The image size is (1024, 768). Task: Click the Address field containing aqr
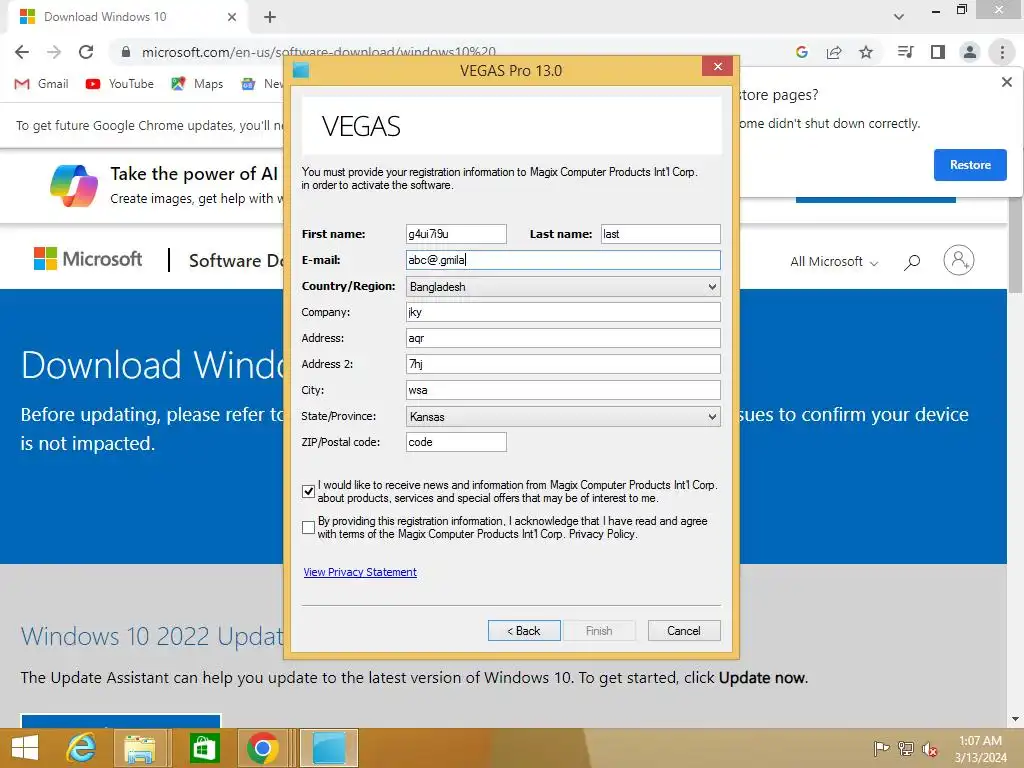[563, 338]
